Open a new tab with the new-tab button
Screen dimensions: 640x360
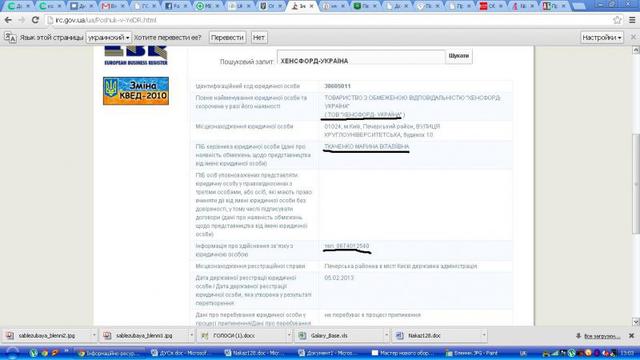tap(579, 6)
